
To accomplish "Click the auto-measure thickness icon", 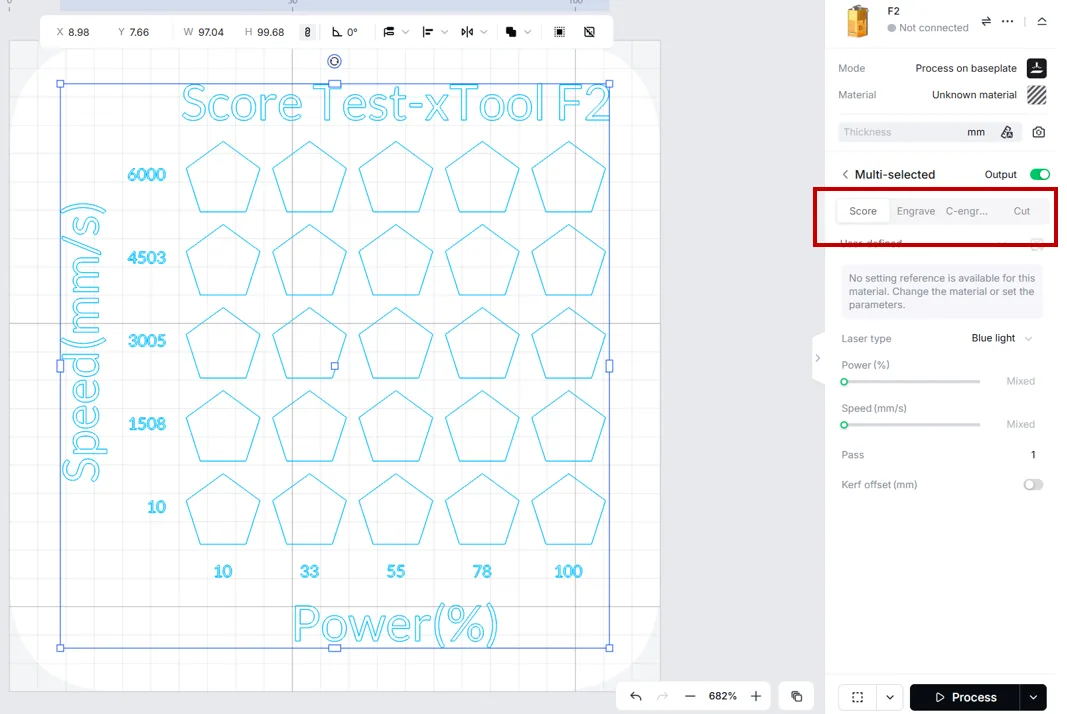I will 1007,132.
